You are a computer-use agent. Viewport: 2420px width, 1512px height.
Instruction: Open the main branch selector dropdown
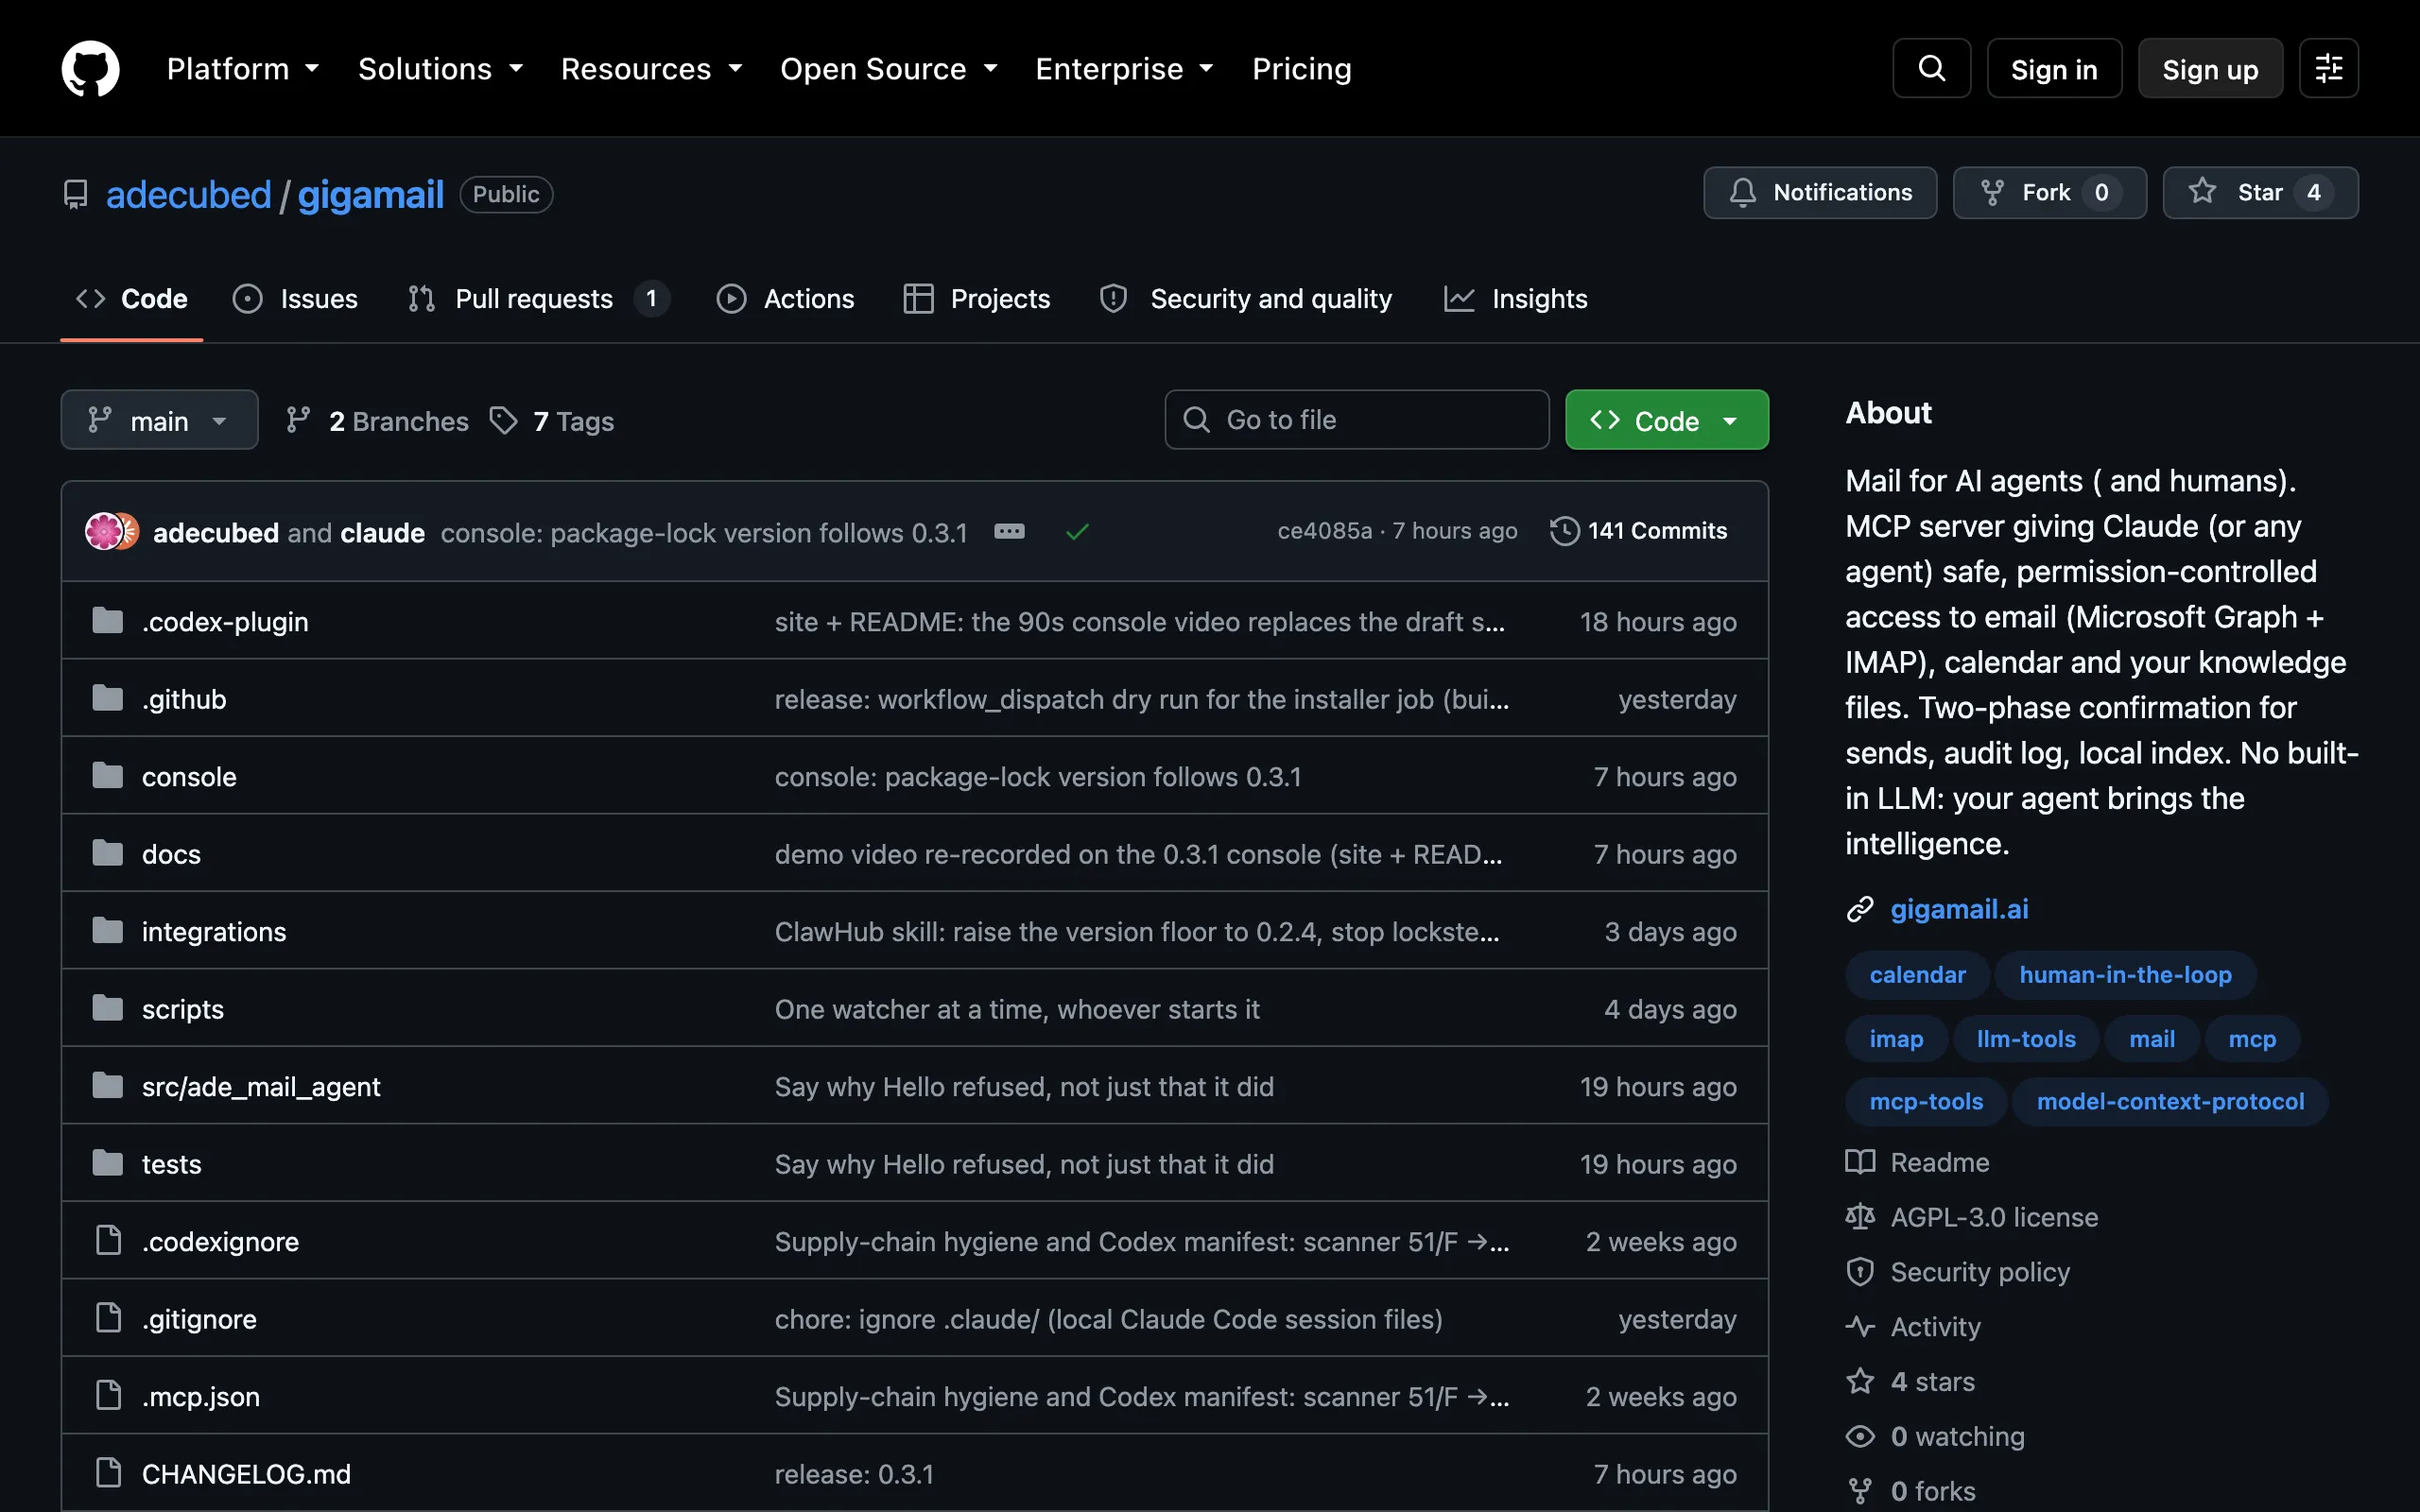click(159, 420)
